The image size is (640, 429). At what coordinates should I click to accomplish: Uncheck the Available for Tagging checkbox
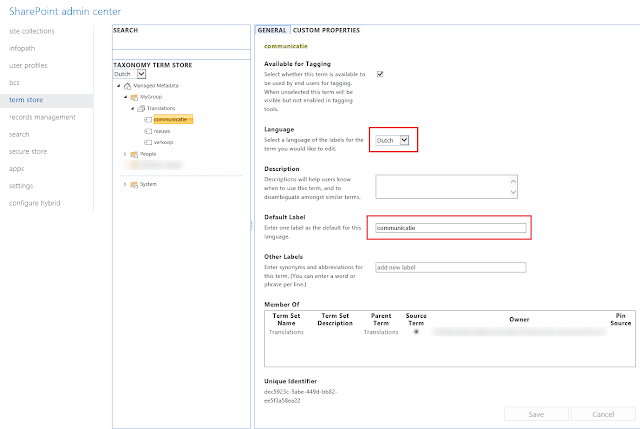point(379,74)
